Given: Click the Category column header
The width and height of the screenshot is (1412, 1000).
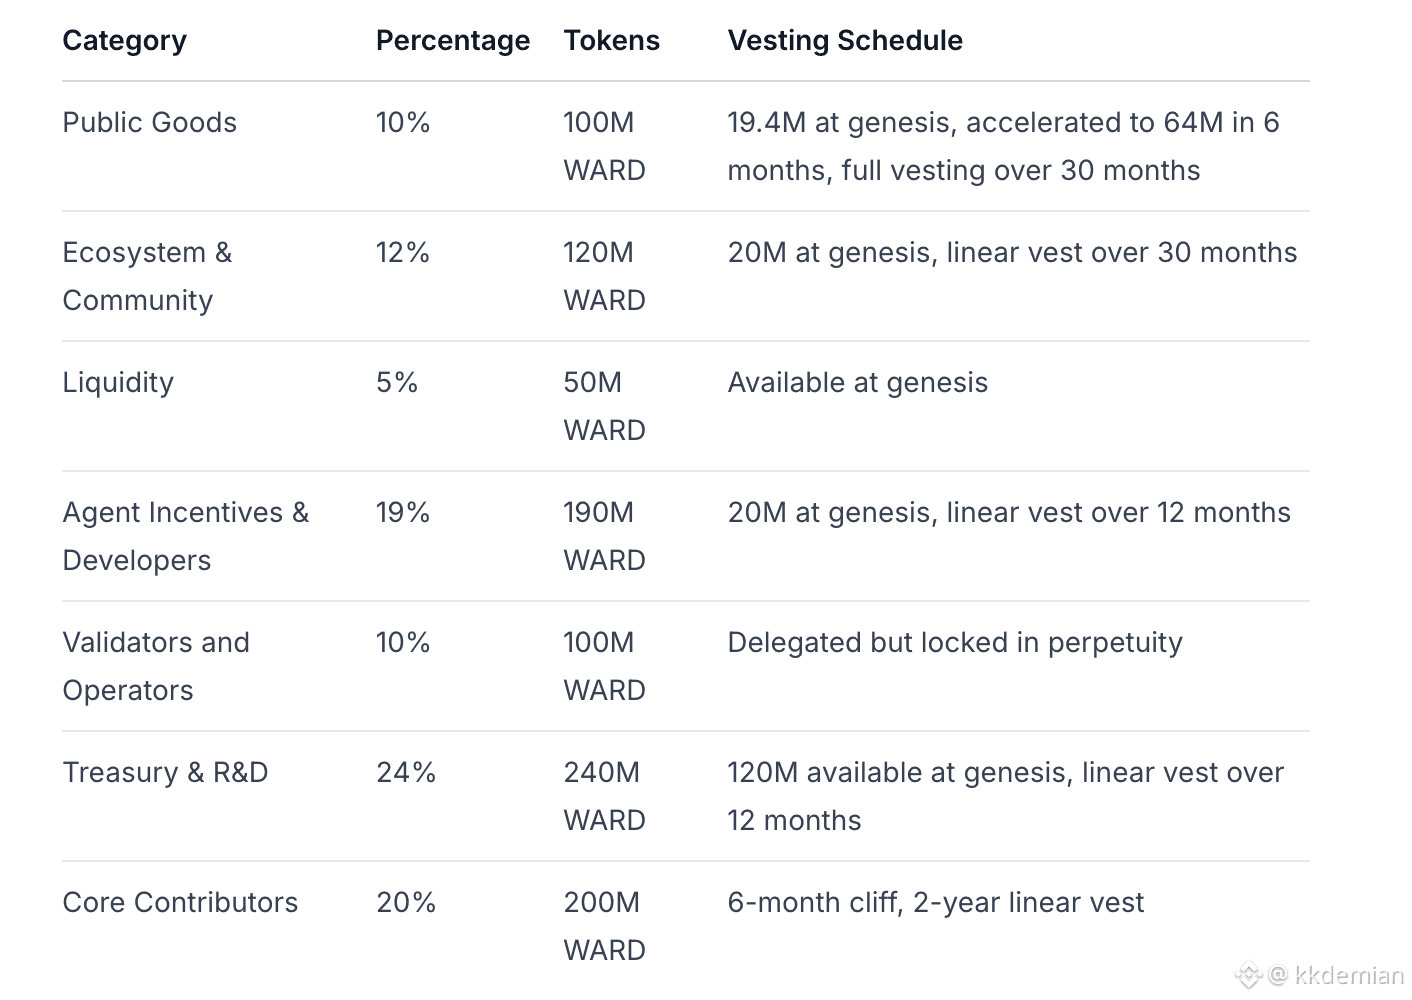Looking at the screenshot, I should point(124,41).
